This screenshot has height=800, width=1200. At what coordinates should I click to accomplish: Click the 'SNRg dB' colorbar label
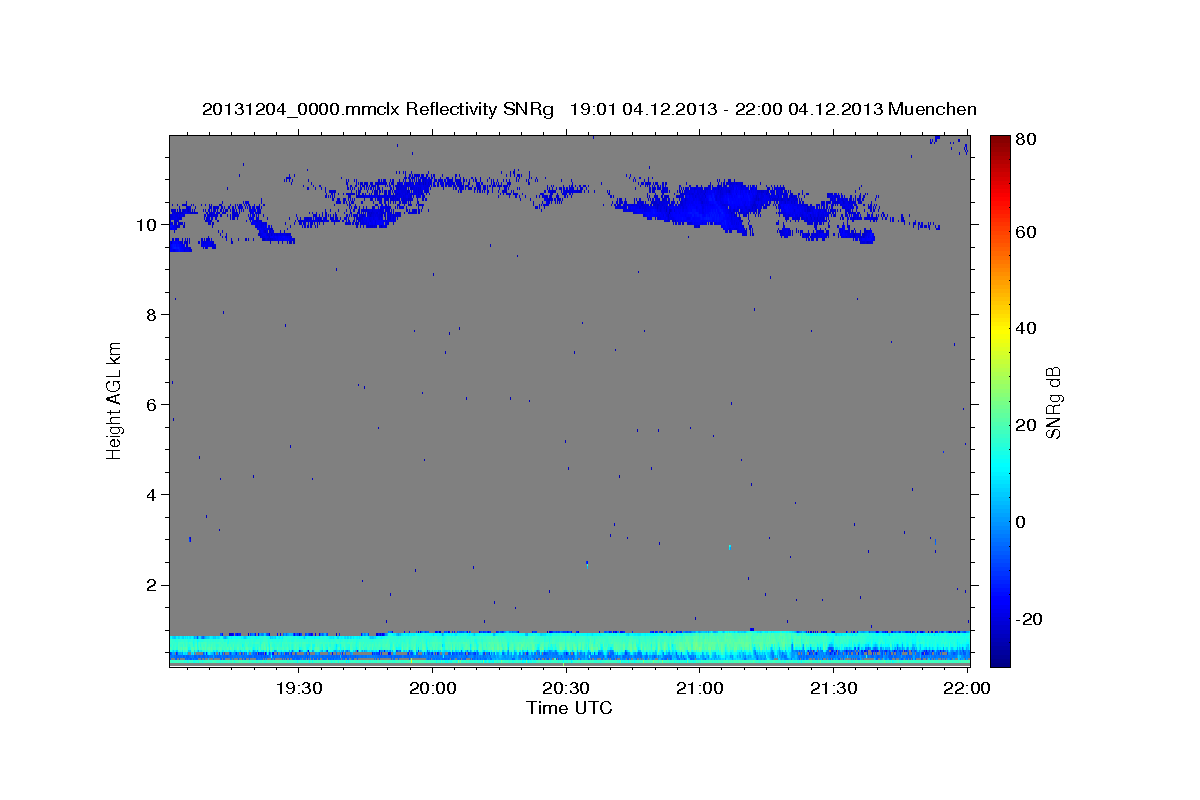1053,401
